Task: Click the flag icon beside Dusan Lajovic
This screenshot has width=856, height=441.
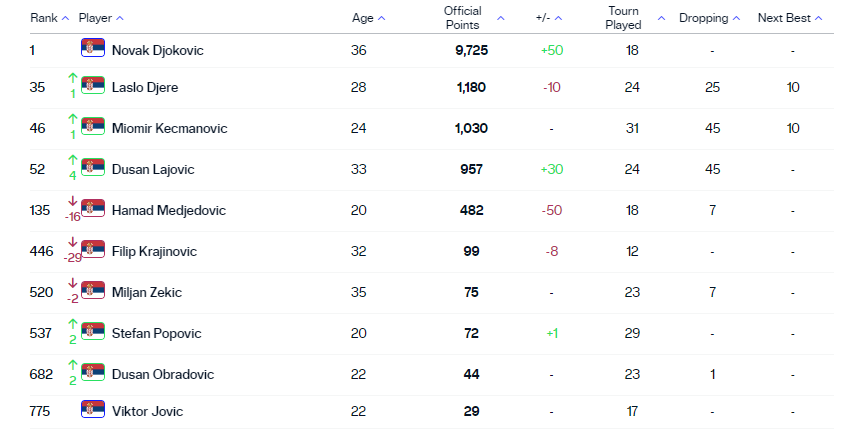Action: pyautogui.click(x=93, y=168)
